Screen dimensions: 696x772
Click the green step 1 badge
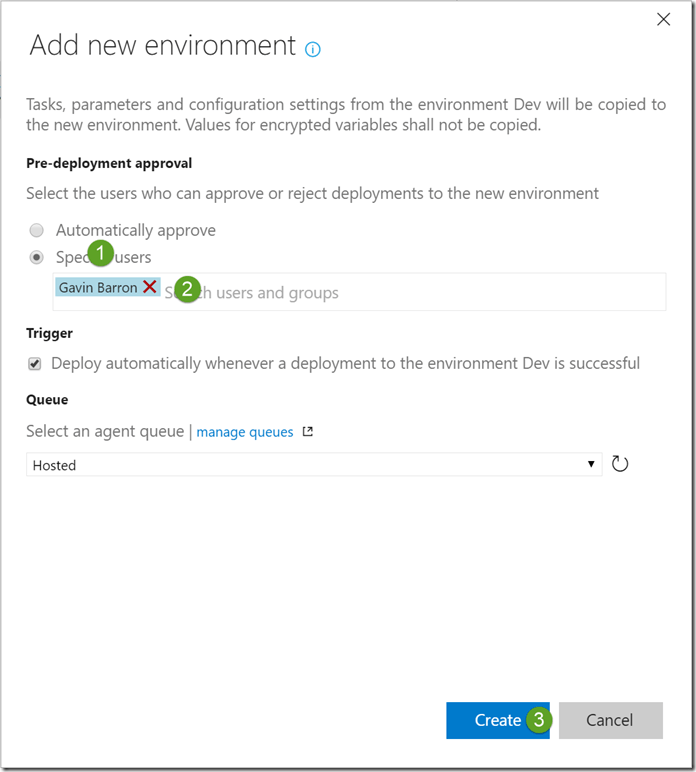tap(101, 254)
